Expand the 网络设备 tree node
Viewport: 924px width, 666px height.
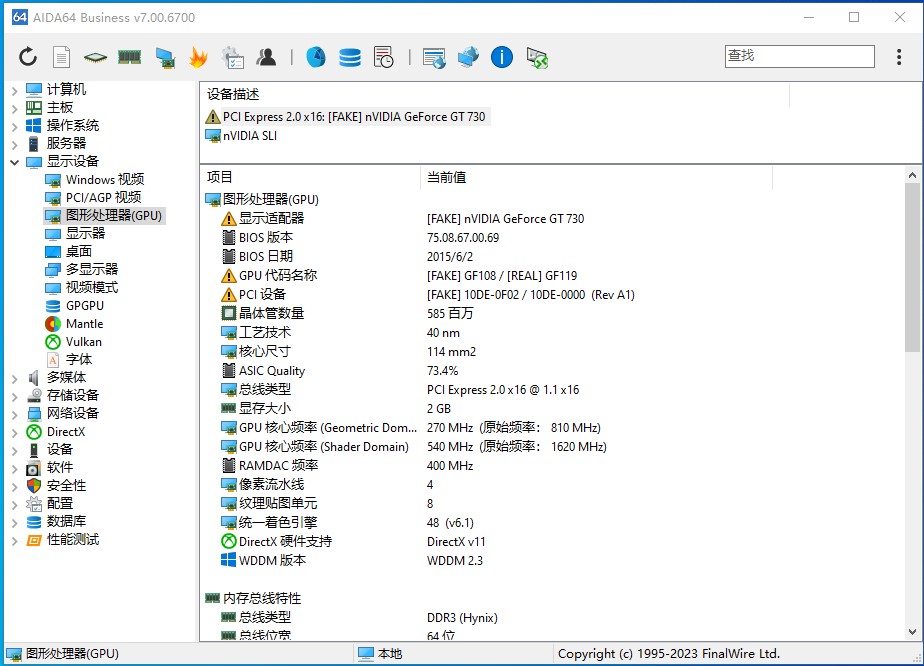click(x=15, y=414)
